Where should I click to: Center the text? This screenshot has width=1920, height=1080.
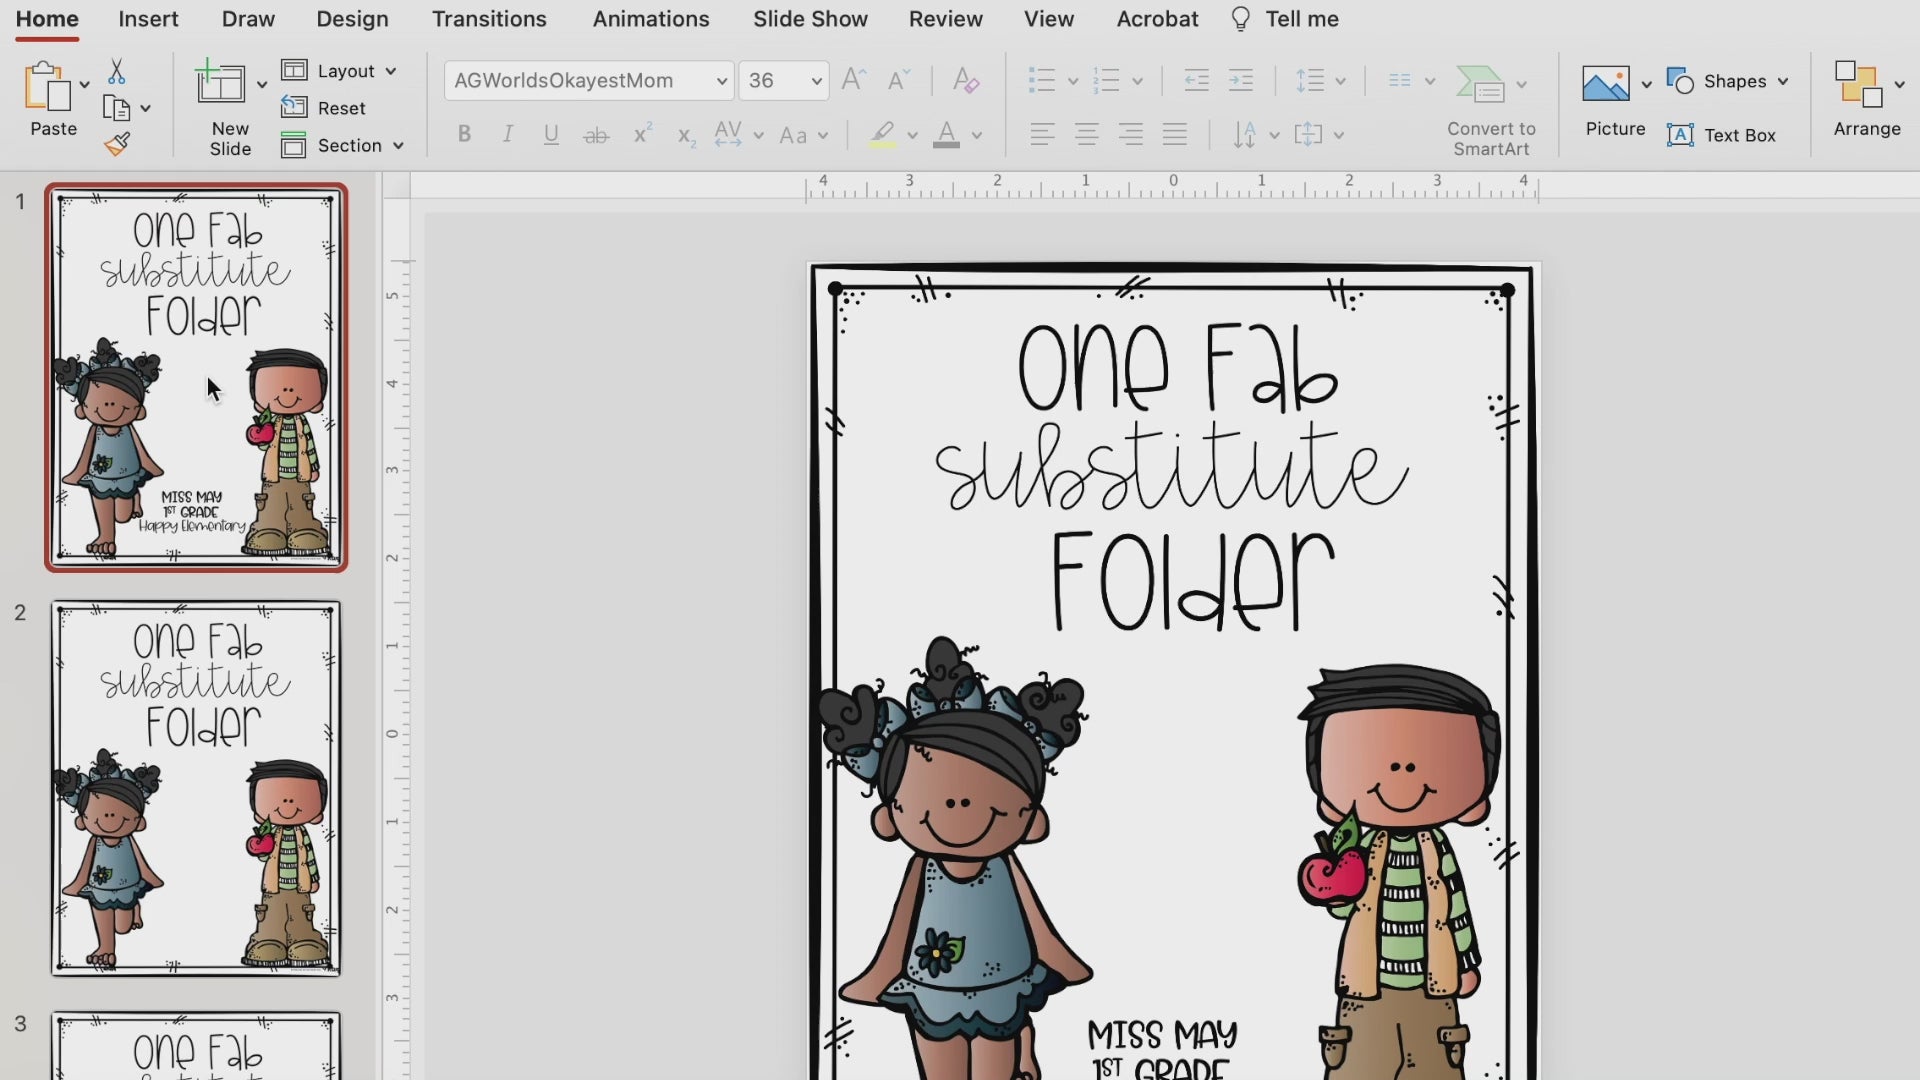[1086, 134]
